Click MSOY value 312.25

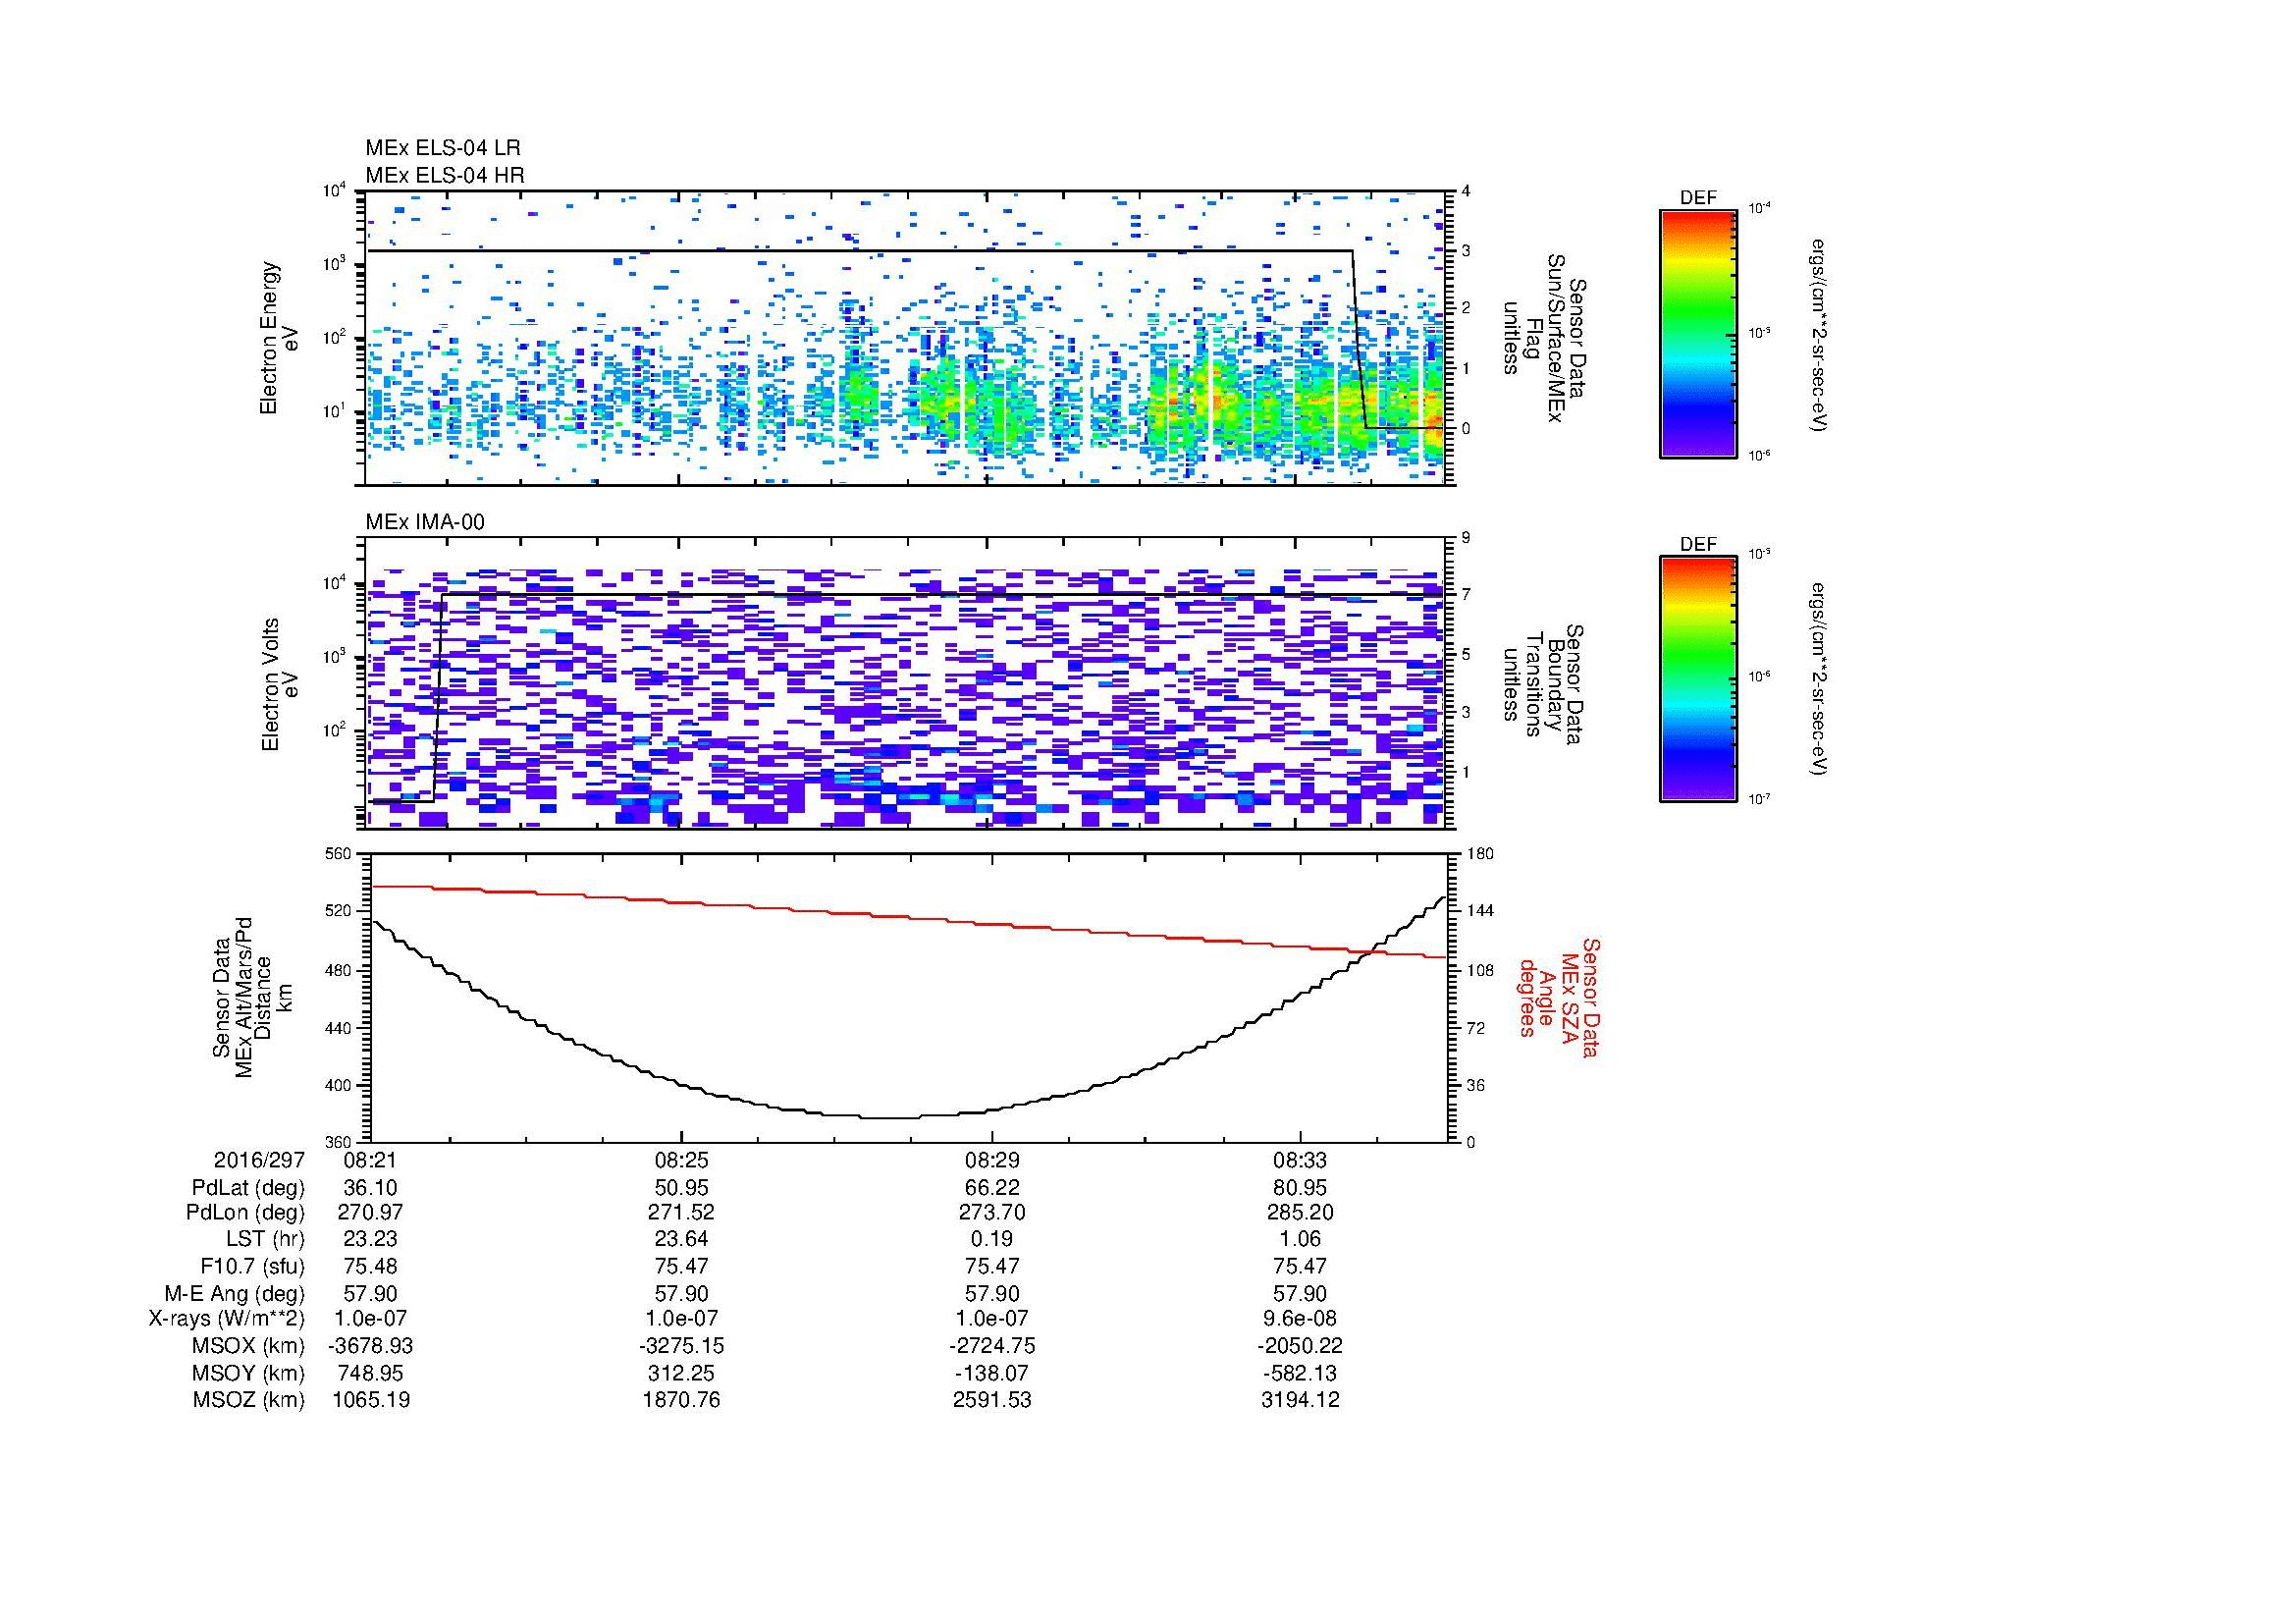click(x=681, y=1373)
